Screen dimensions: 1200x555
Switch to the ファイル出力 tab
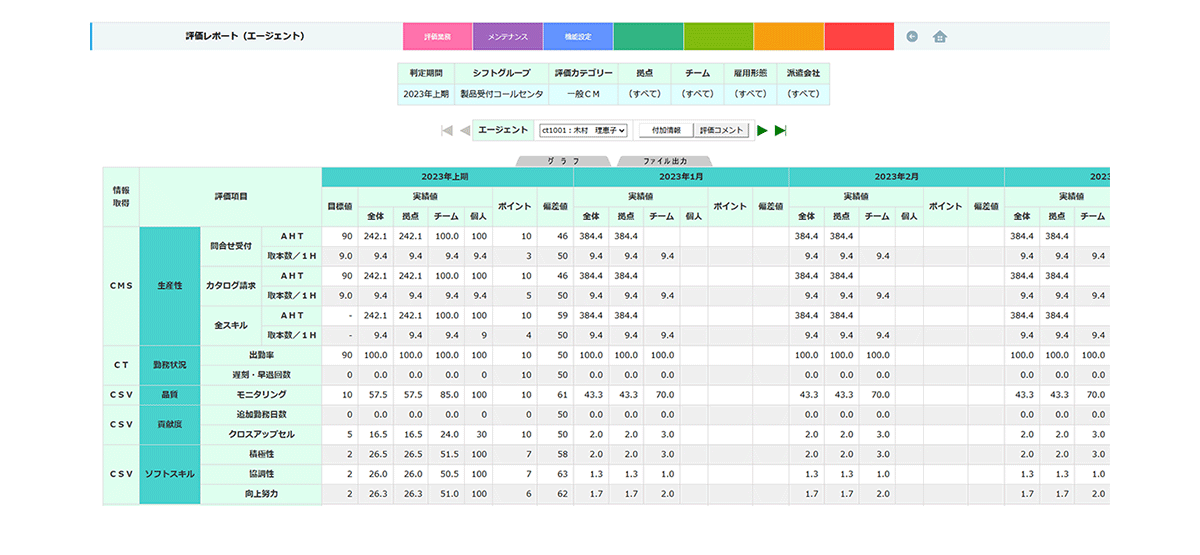click(665, 160)
